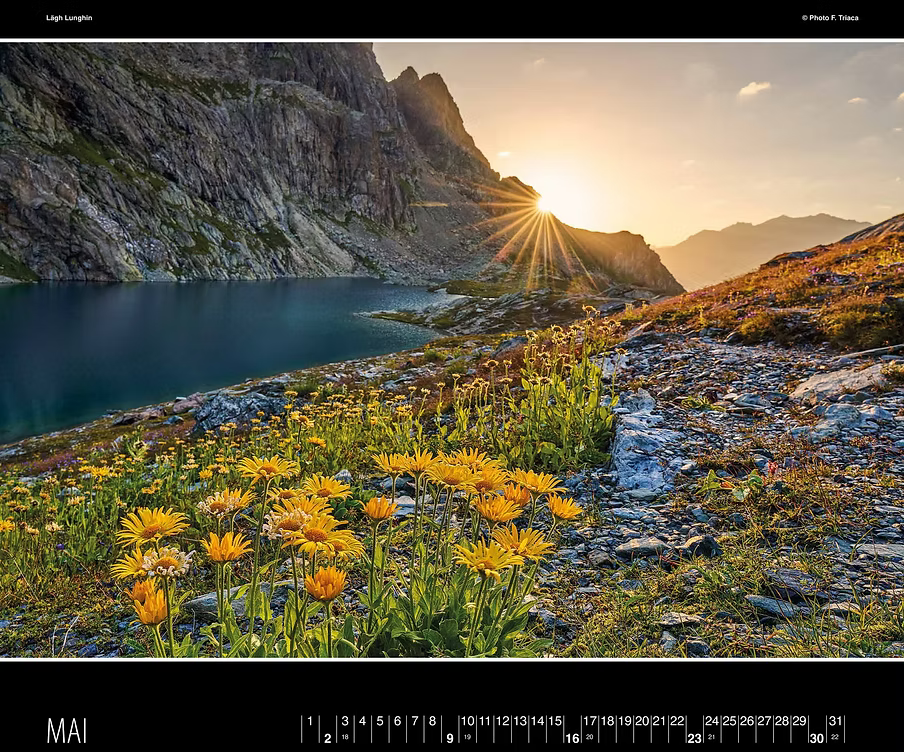Select day 18 in the top row
The width and height of the screenshot is (904, 752).
(608, 721)
